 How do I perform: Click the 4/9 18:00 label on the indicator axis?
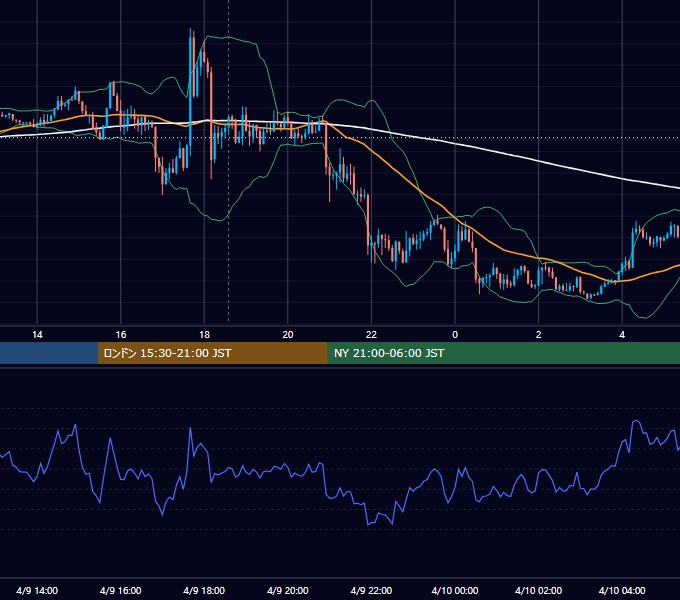[x=204, y=590]
